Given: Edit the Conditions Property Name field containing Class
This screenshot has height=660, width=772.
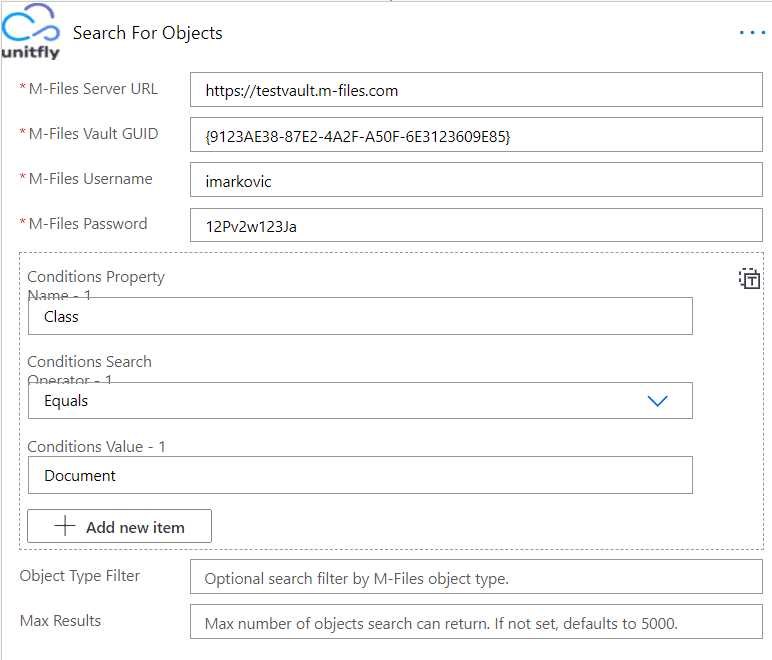Looking at the screenshot, I should (x=360, y=316).
